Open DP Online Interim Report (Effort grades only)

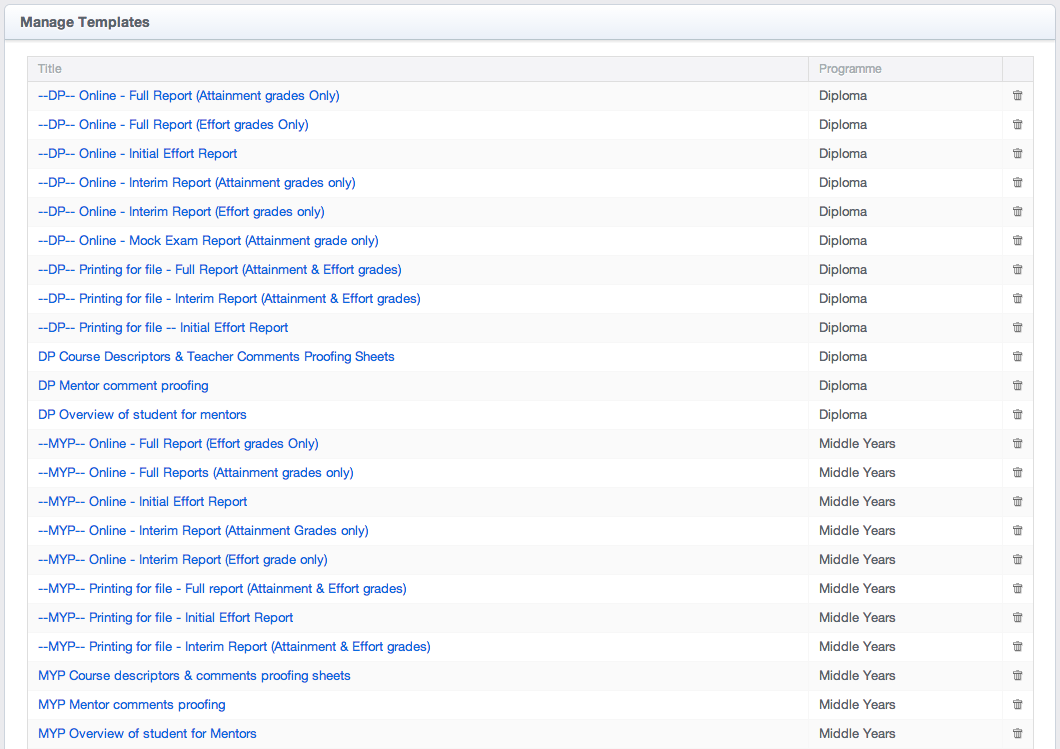tap(181, 212)
